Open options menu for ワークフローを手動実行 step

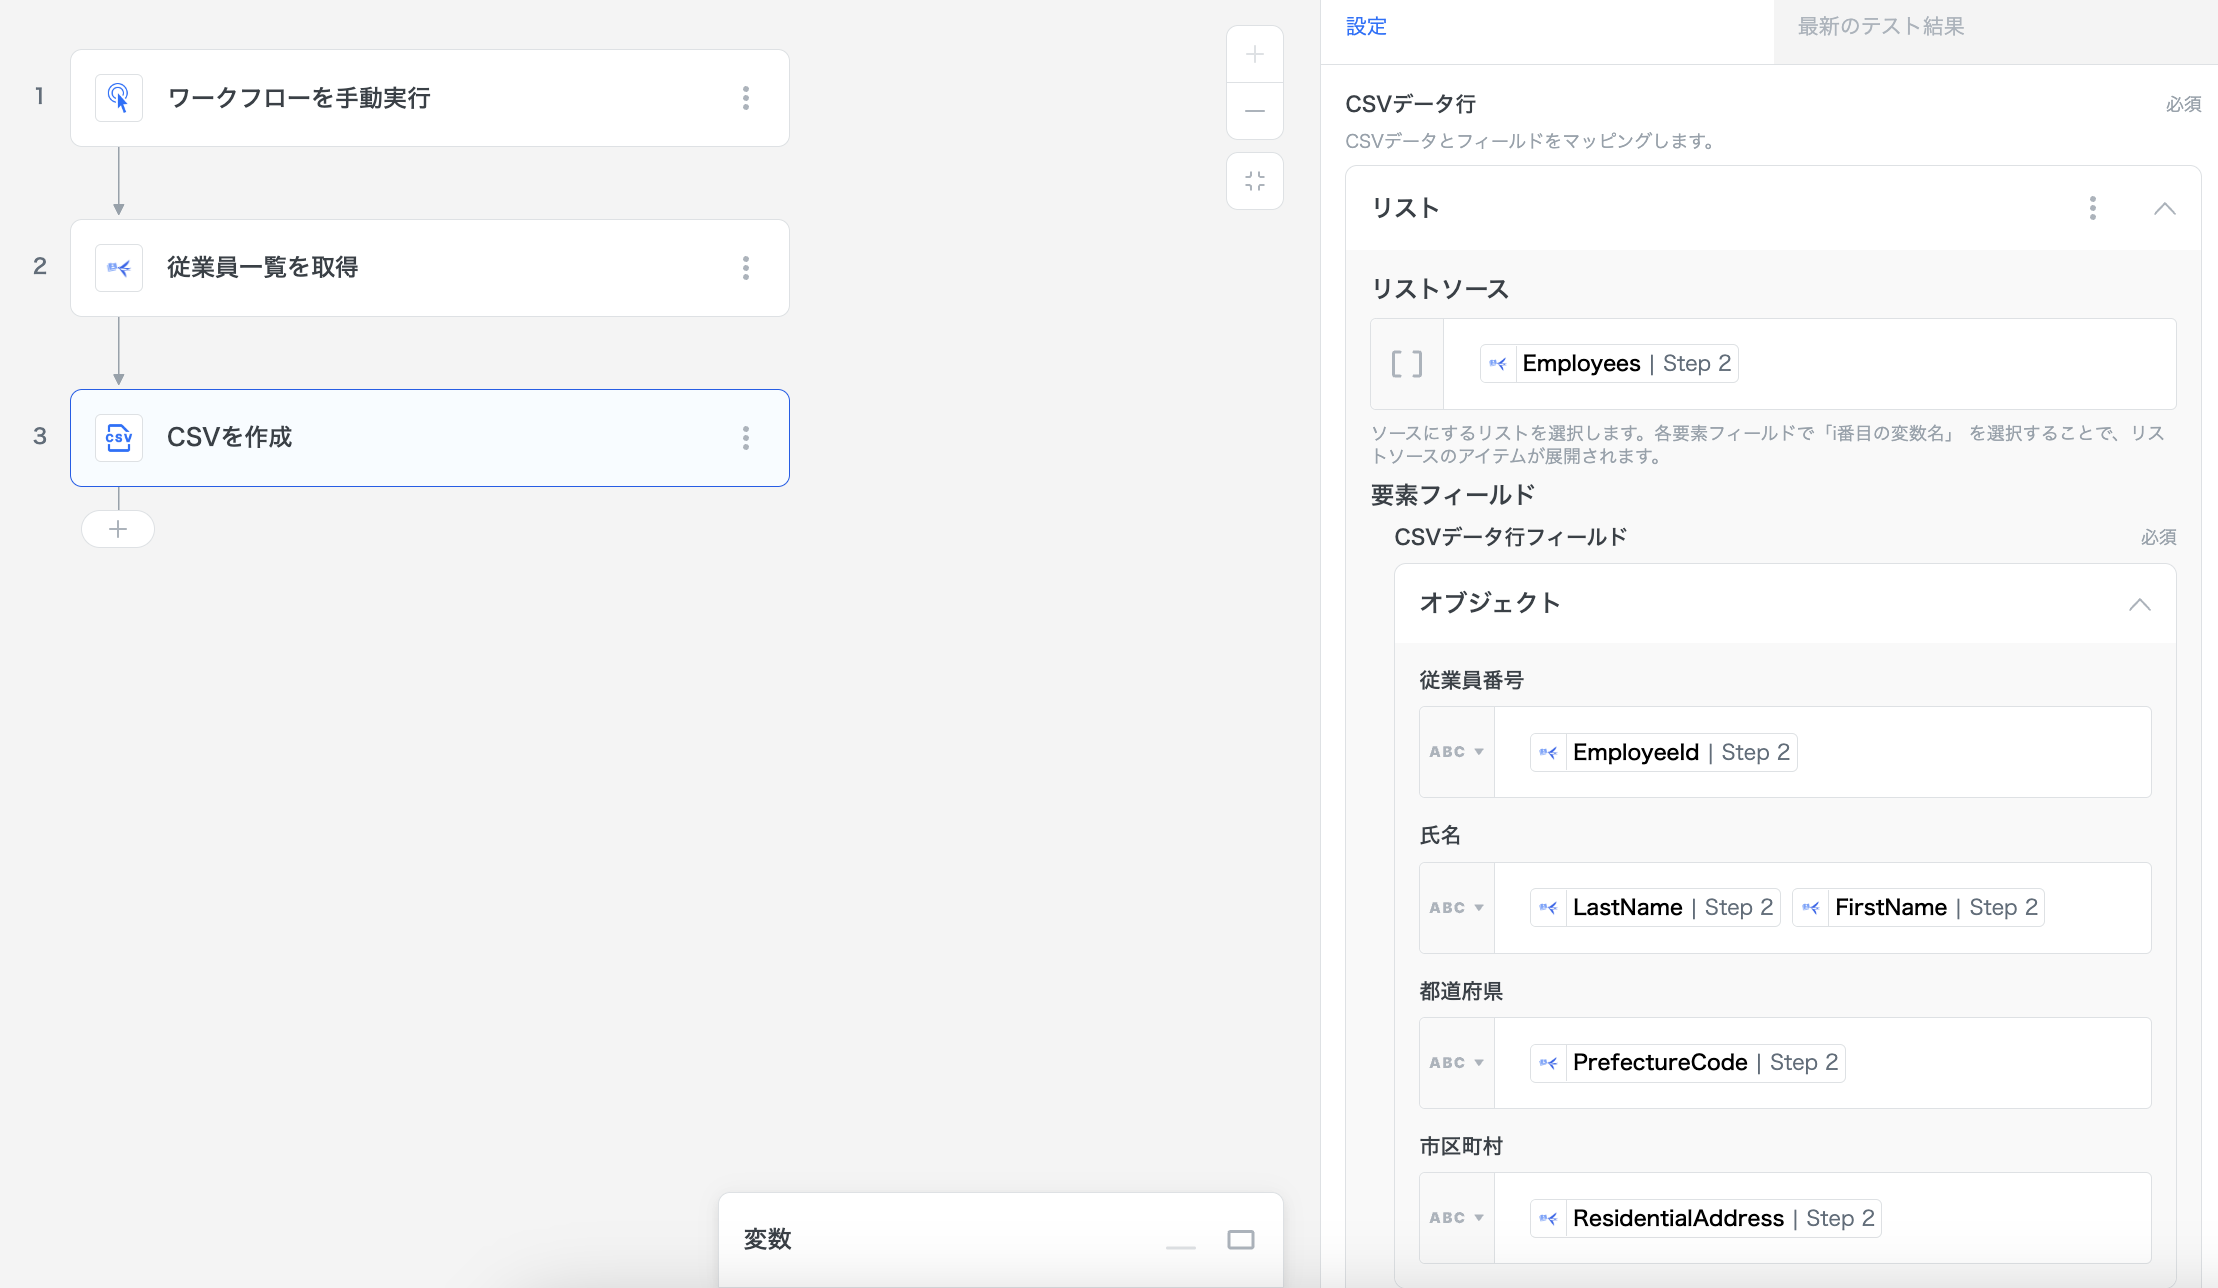coord(746,98)
